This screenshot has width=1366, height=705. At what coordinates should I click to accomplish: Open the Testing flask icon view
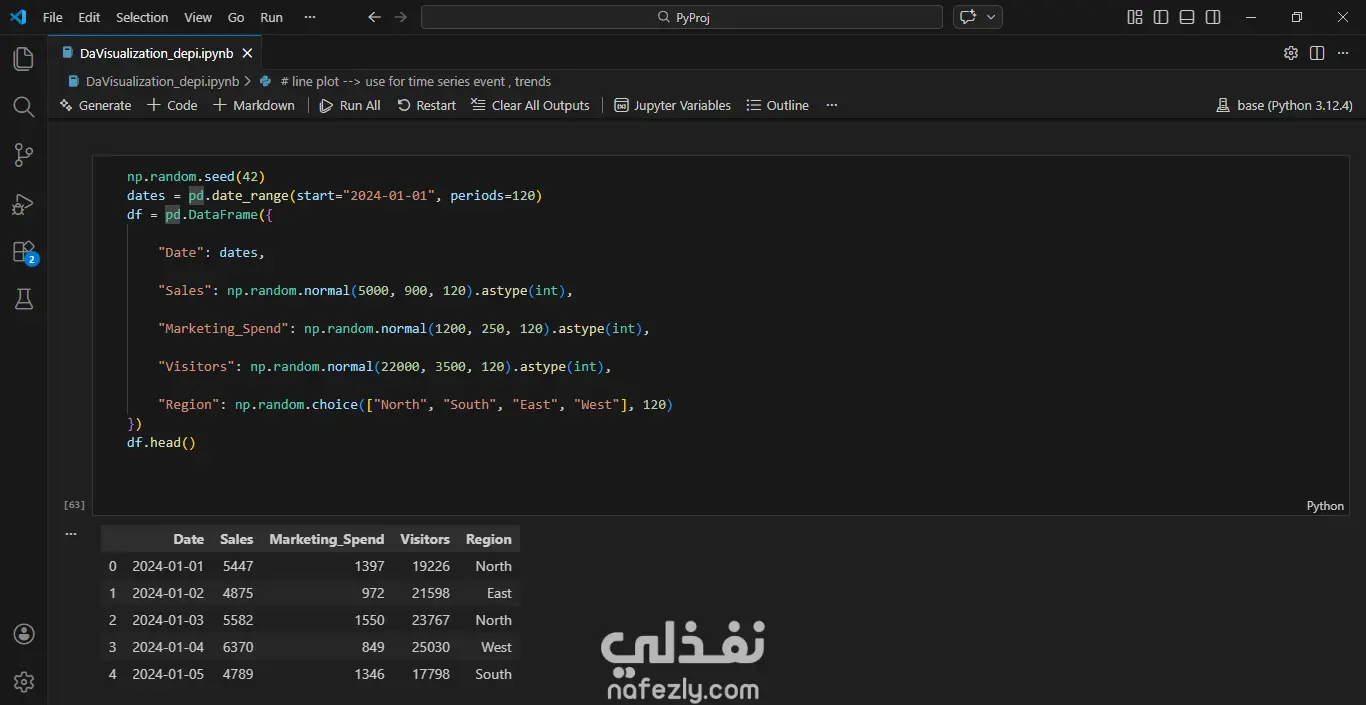pos(24,299)
